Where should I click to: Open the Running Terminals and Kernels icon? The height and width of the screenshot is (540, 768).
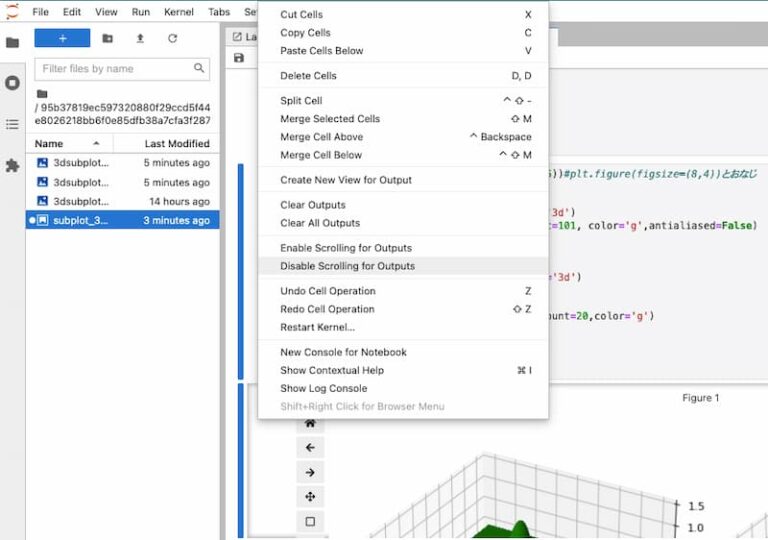[x=12, y=83]
